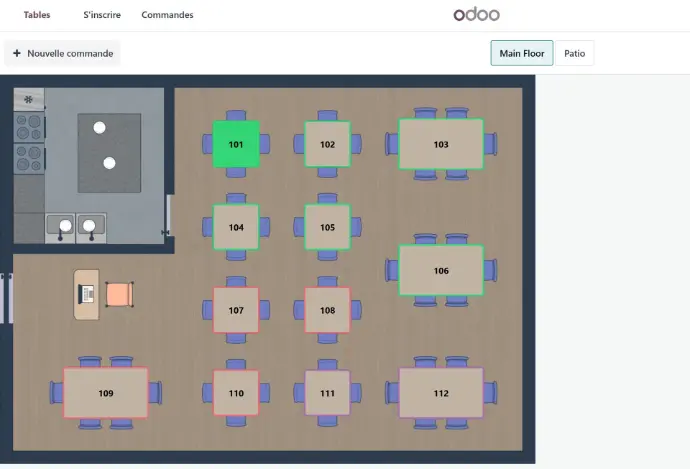The width and height of the screenshot is (690, 469).
Task: Click the kitchen island countertop
Action: [109, 153]
